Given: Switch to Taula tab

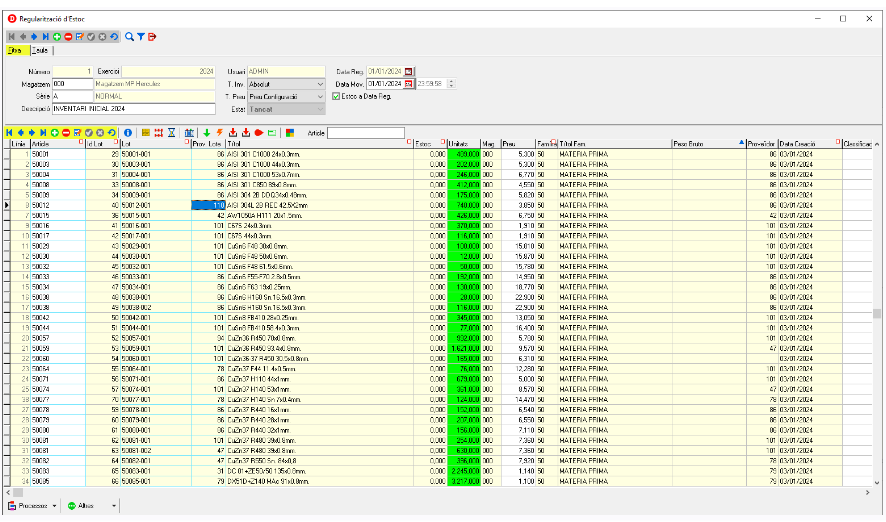Looking at the screenshot, I should 40,50.
